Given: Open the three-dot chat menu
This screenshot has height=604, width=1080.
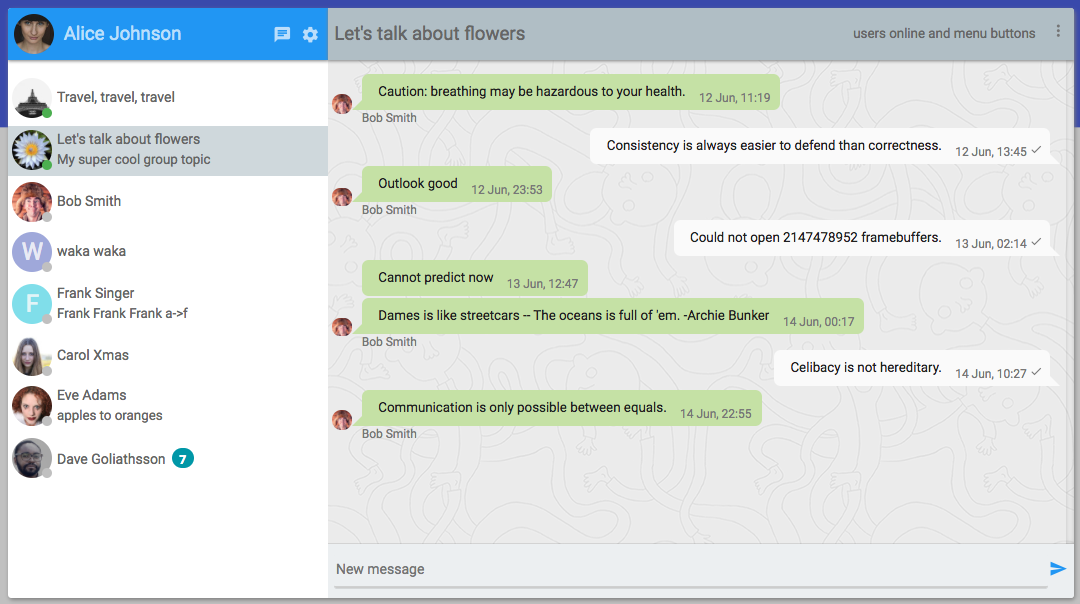Looking at the screenshot, I should pos(1058,32).
